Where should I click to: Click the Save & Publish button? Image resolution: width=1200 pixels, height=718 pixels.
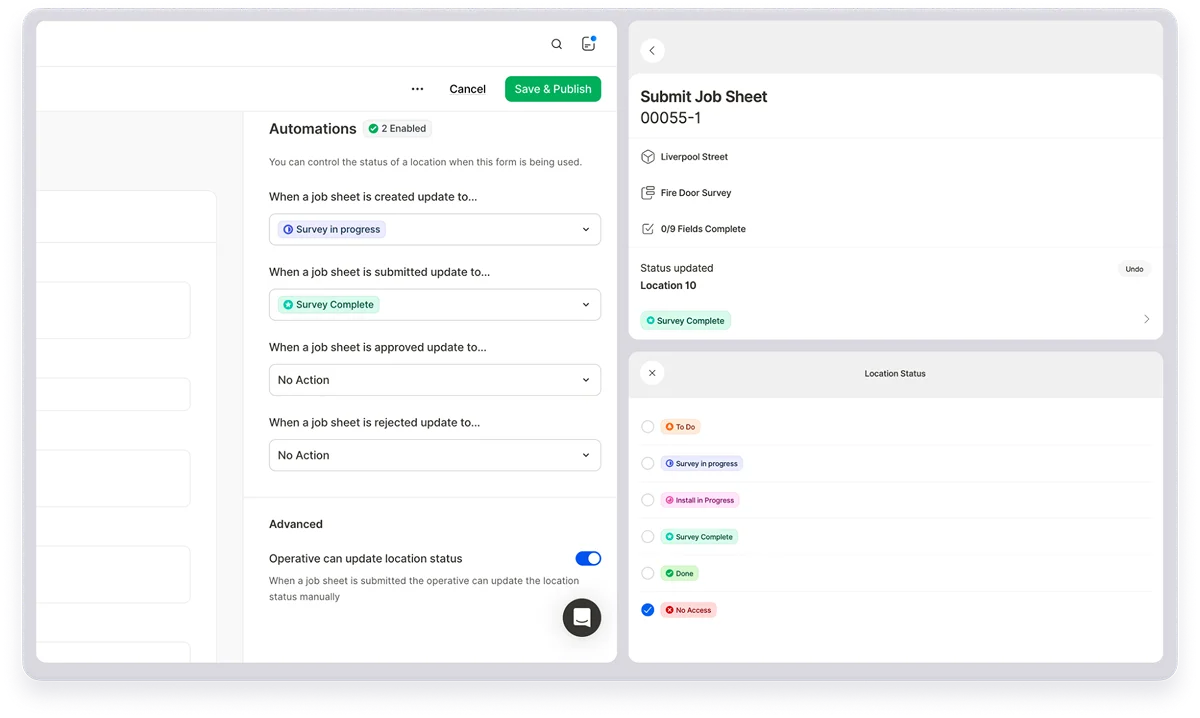tap(553, 89)
